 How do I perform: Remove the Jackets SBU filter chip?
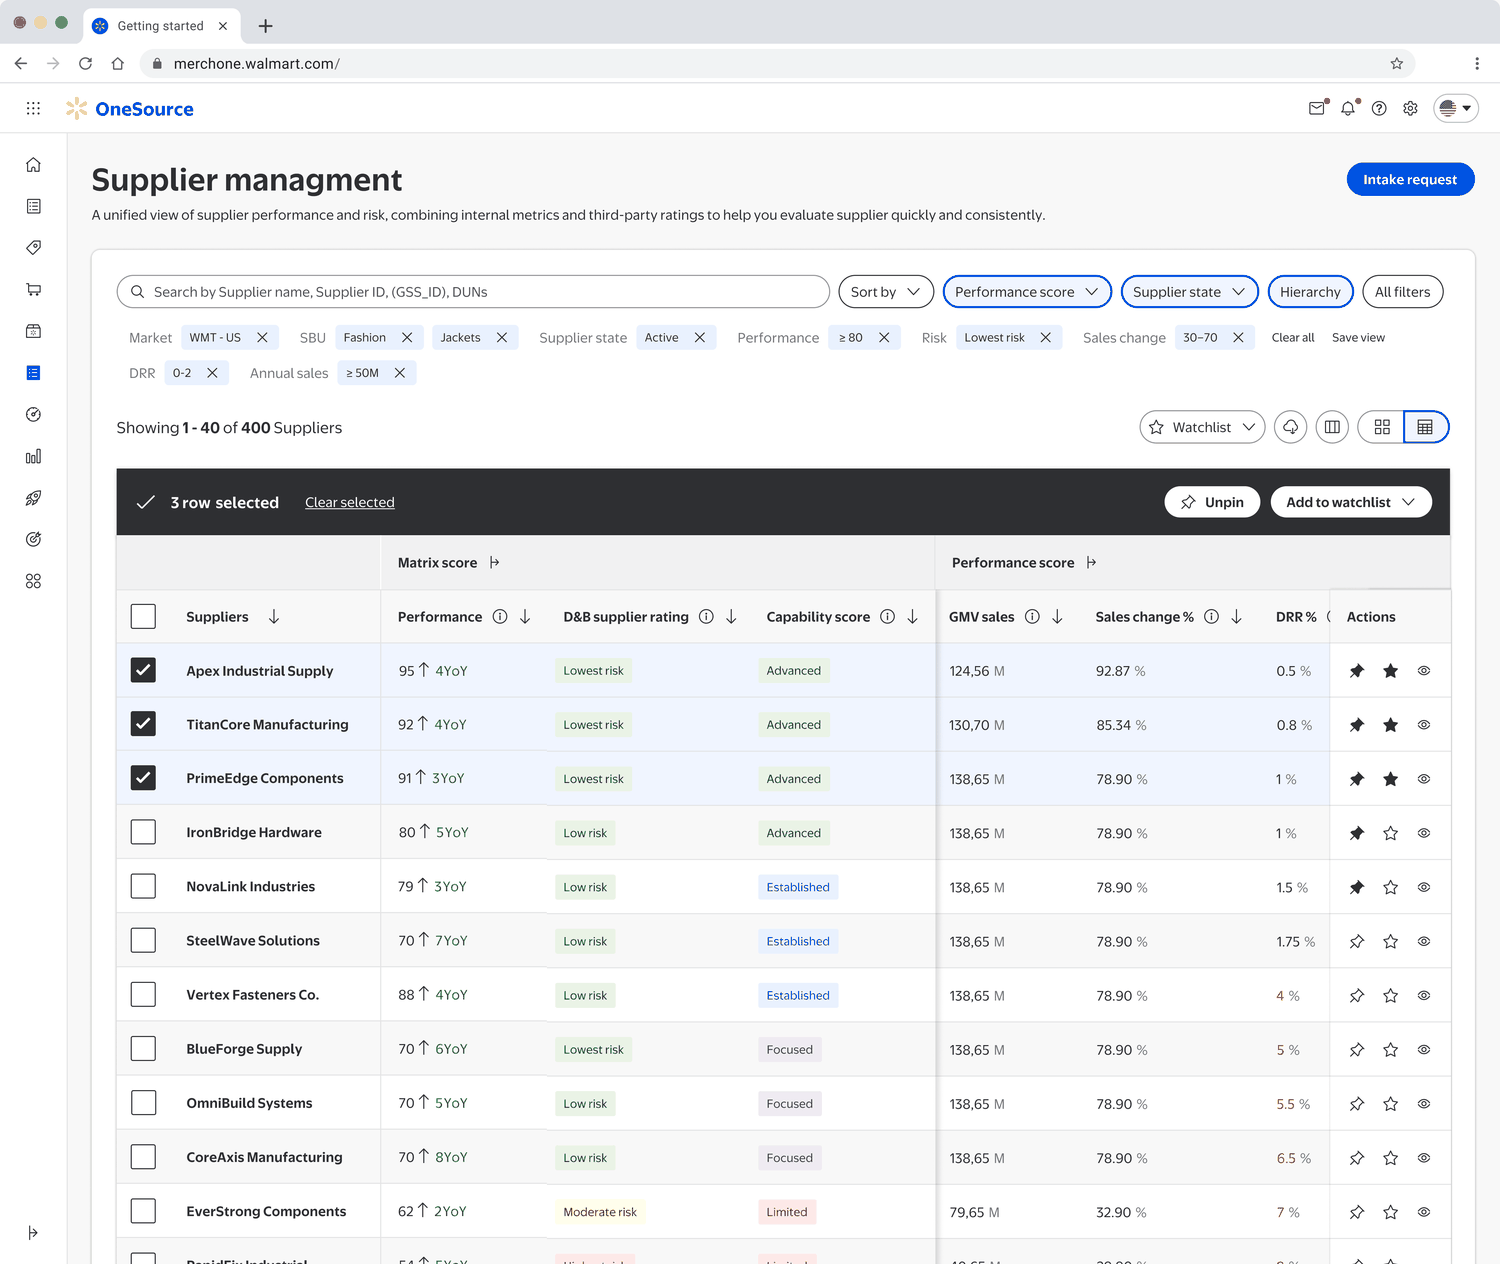pyautogui.click(x=502, y=338)
